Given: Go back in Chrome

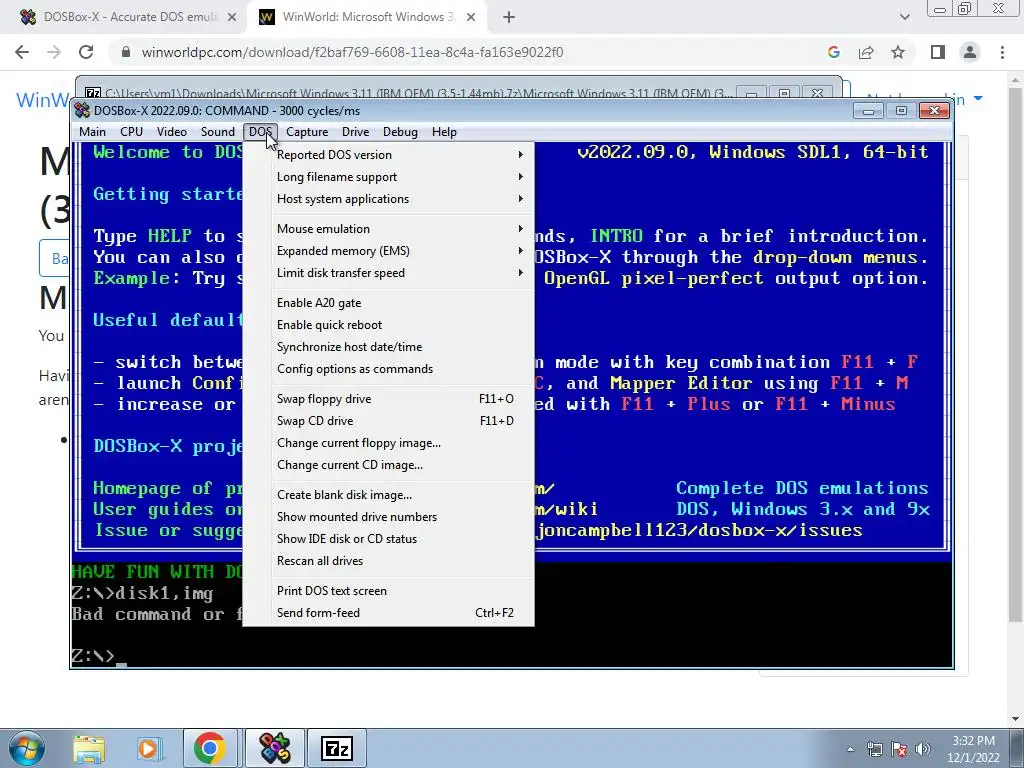Looking at the screenshot, I should (22, 52).
